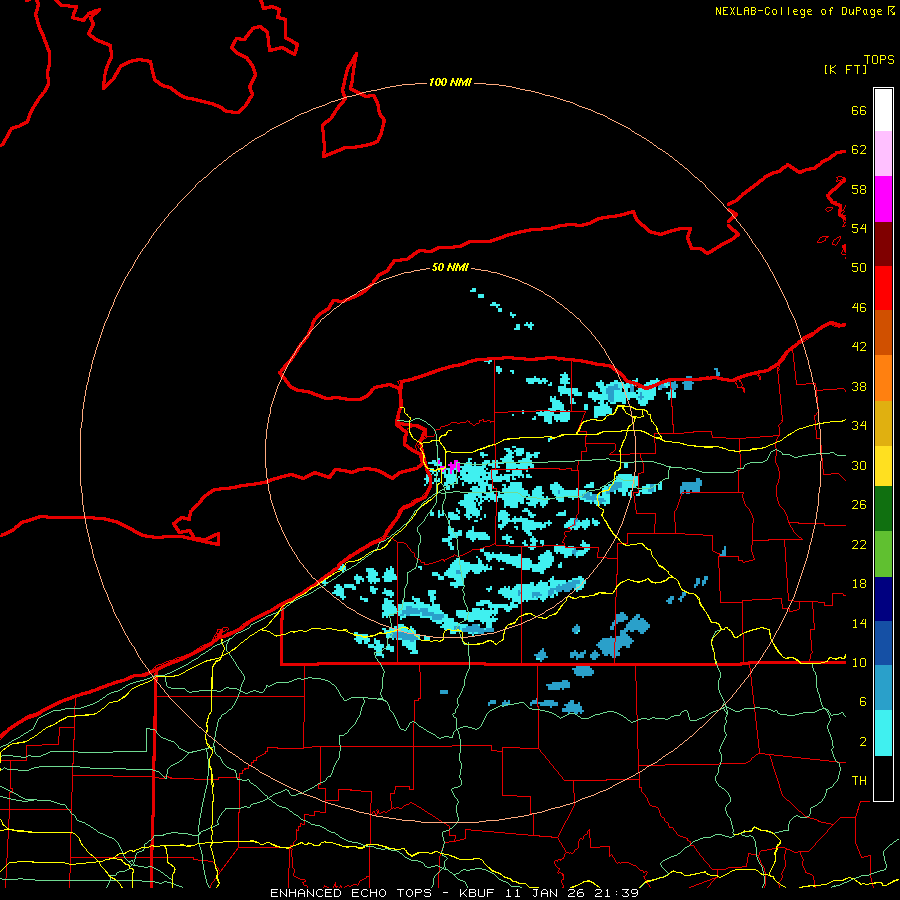Screen dimensions: 900x900
Task: Click the 14 legend value
Action: (x=859, y=623)
